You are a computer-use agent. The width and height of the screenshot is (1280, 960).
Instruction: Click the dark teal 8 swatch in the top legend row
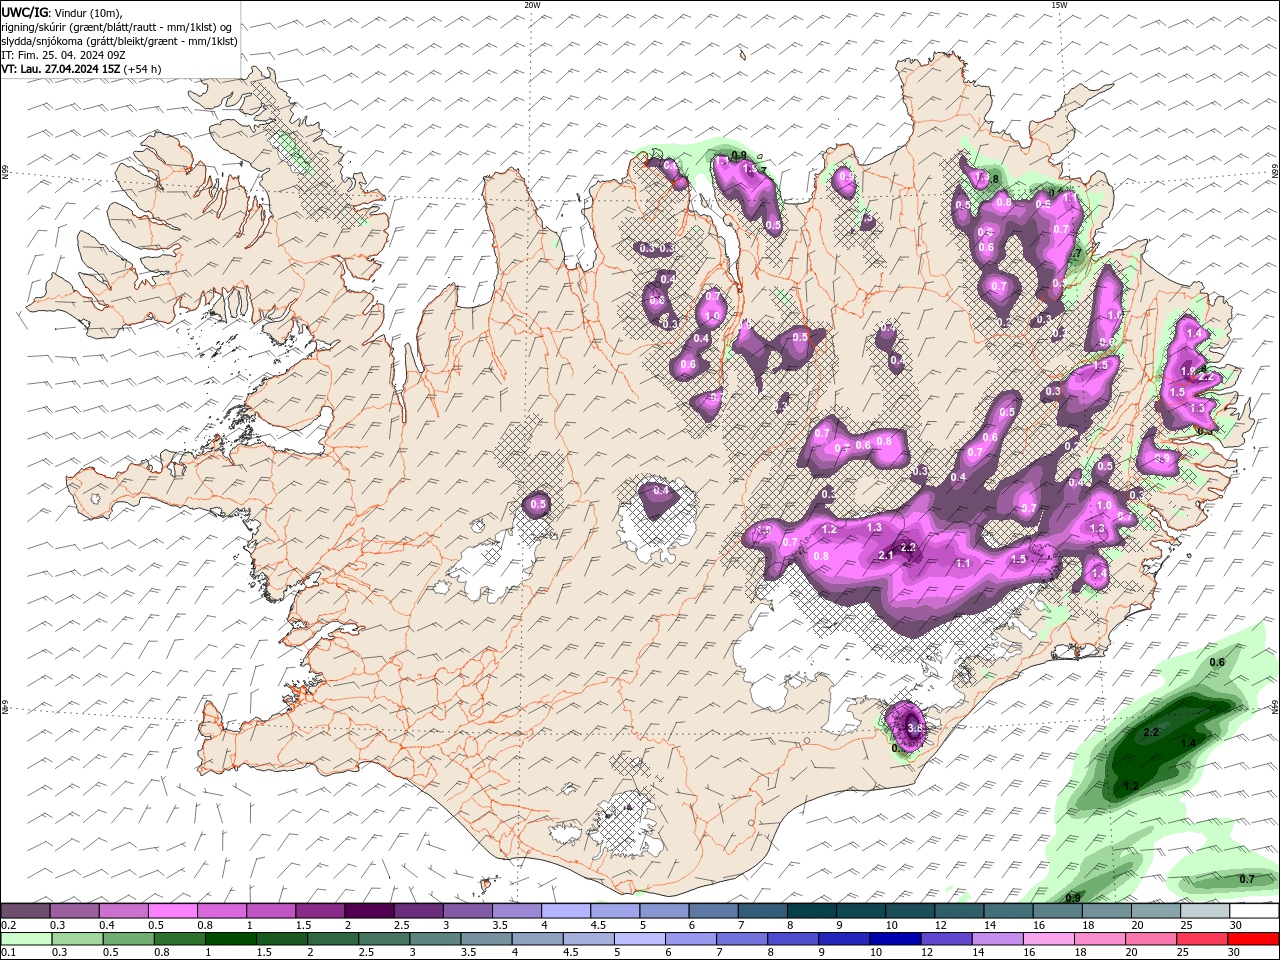pyautogui.click(x=812, y=911)
